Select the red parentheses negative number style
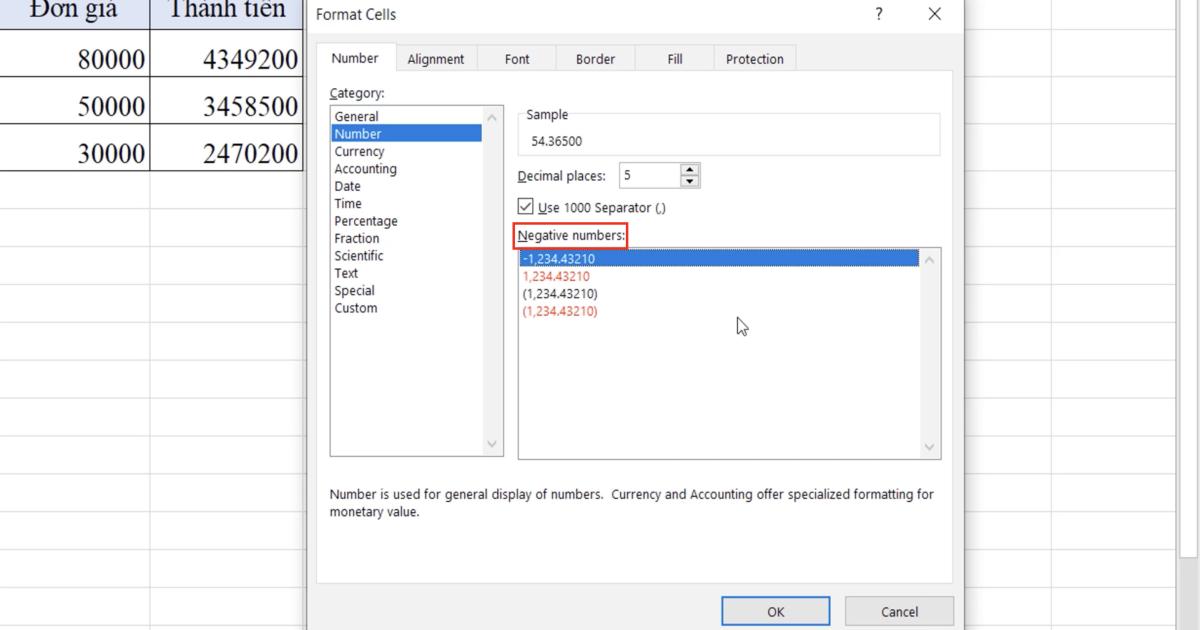This screenshot has width=1200, height=630. 560,310
